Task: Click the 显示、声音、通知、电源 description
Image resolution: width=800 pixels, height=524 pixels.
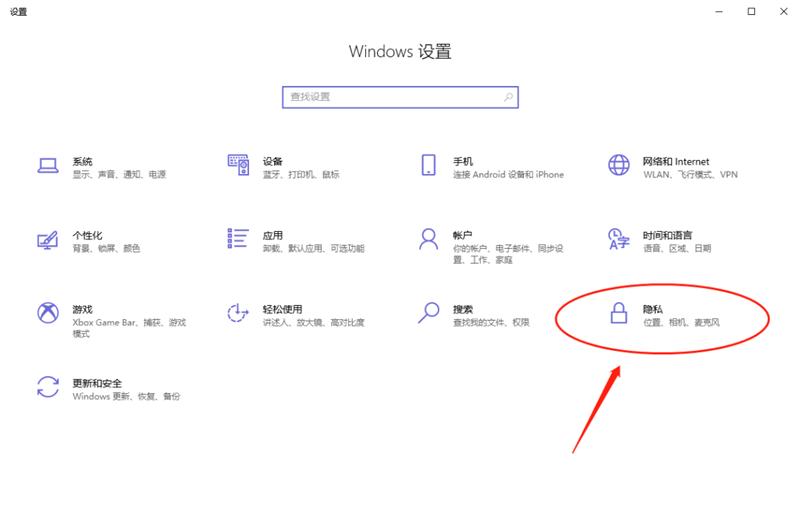Action: pos(119,174)
